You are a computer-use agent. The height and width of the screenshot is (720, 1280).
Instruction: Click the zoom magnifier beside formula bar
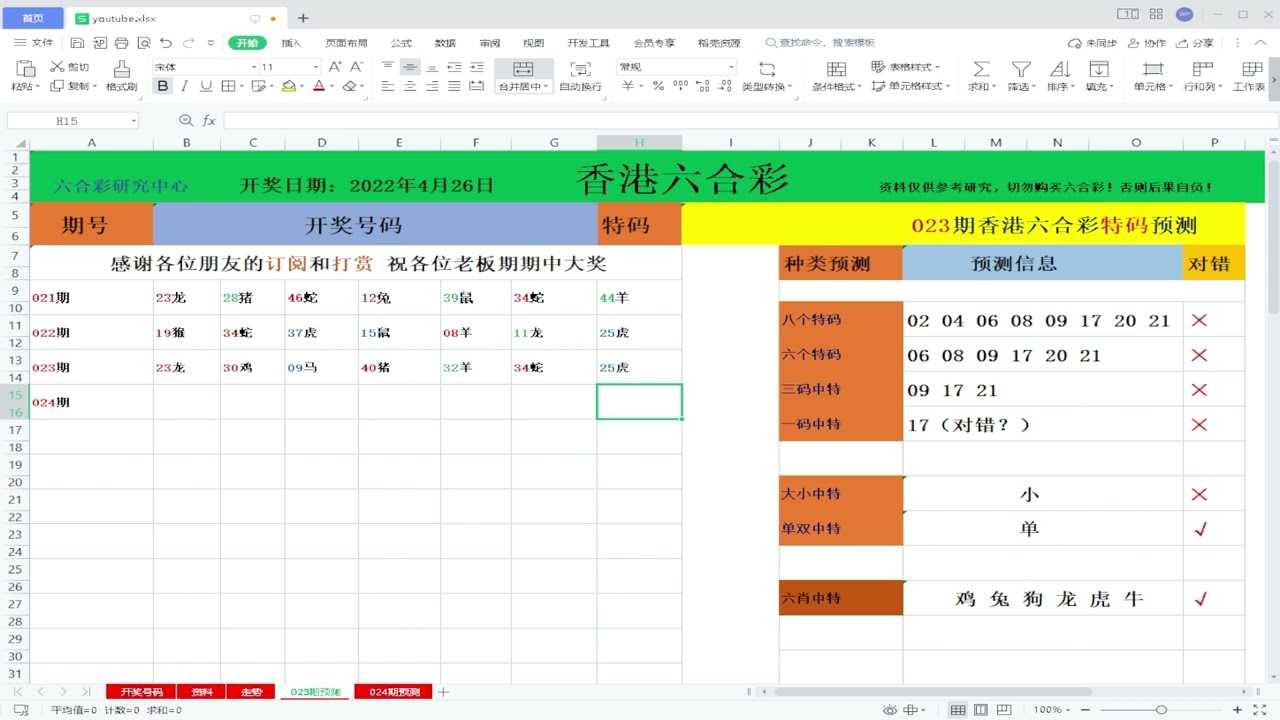pos(185,120)
